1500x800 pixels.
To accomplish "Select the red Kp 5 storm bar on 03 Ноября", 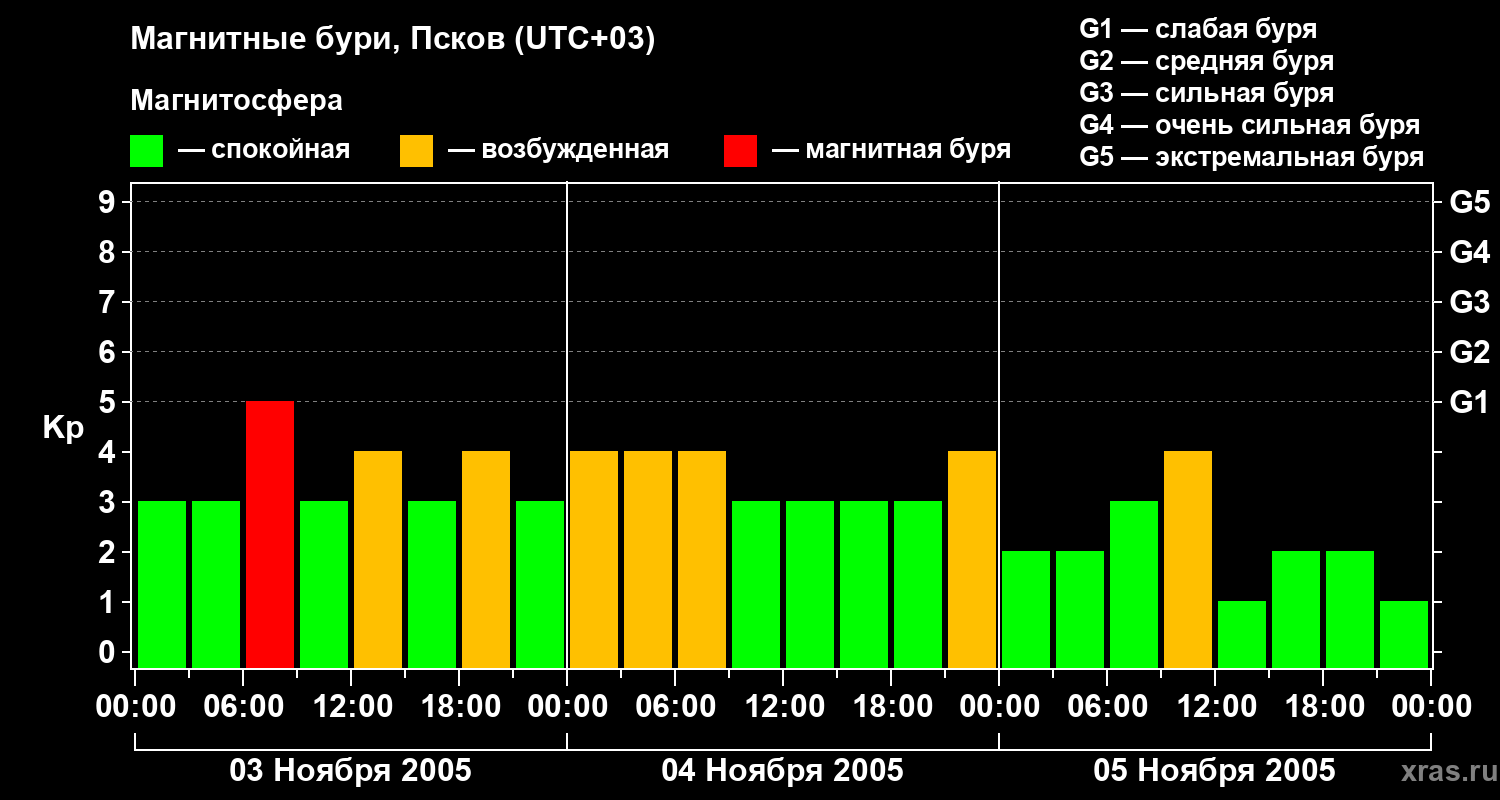I will (270, 534).
